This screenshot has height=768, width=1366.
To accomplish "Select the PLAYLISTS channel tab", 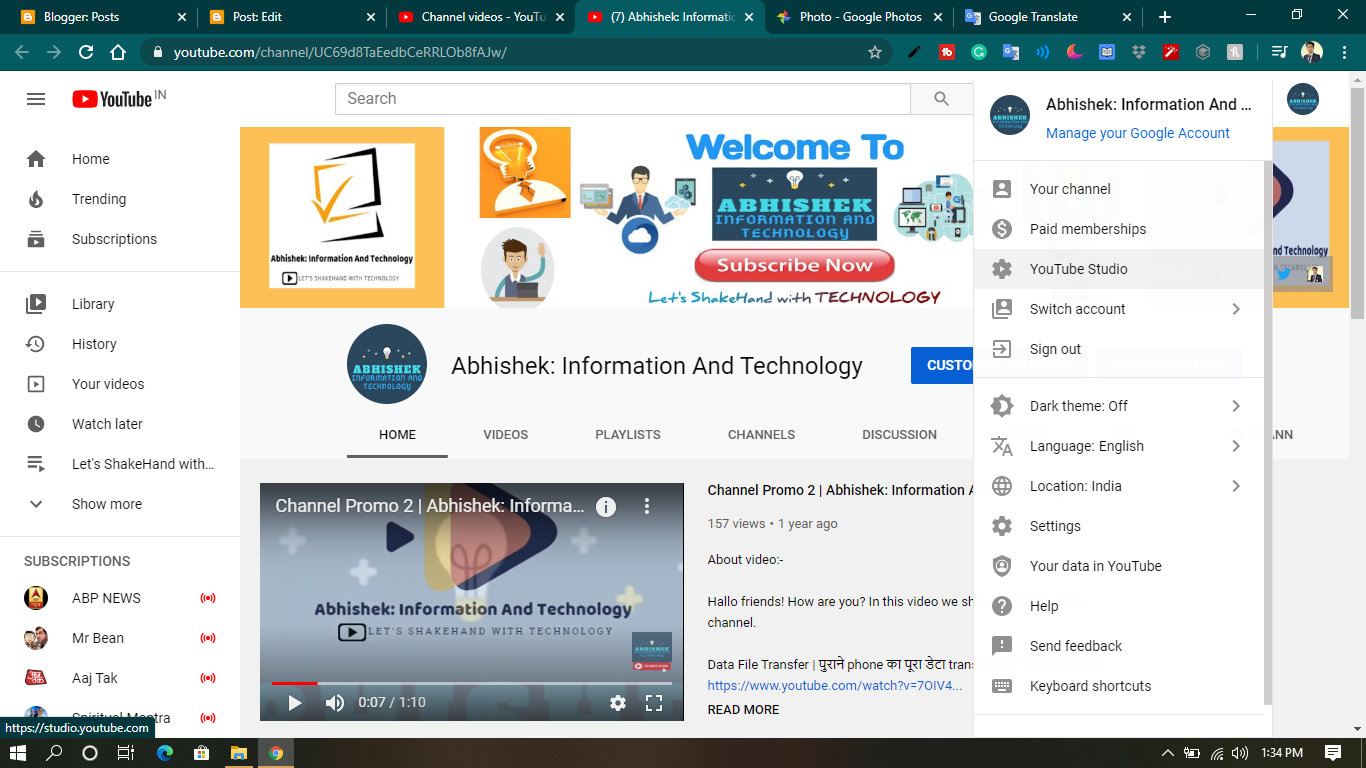I will click(628, 435).
